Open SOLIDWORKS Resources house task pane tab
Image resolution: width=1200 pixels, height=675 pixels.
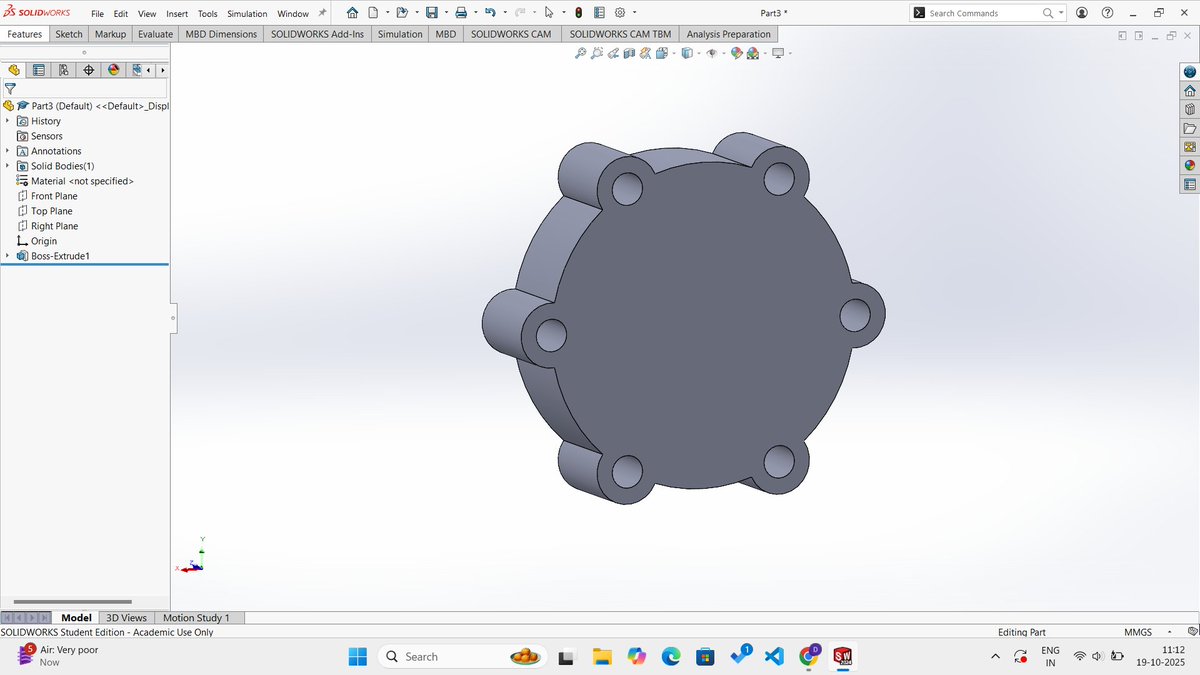click(x=1189, y=91)
